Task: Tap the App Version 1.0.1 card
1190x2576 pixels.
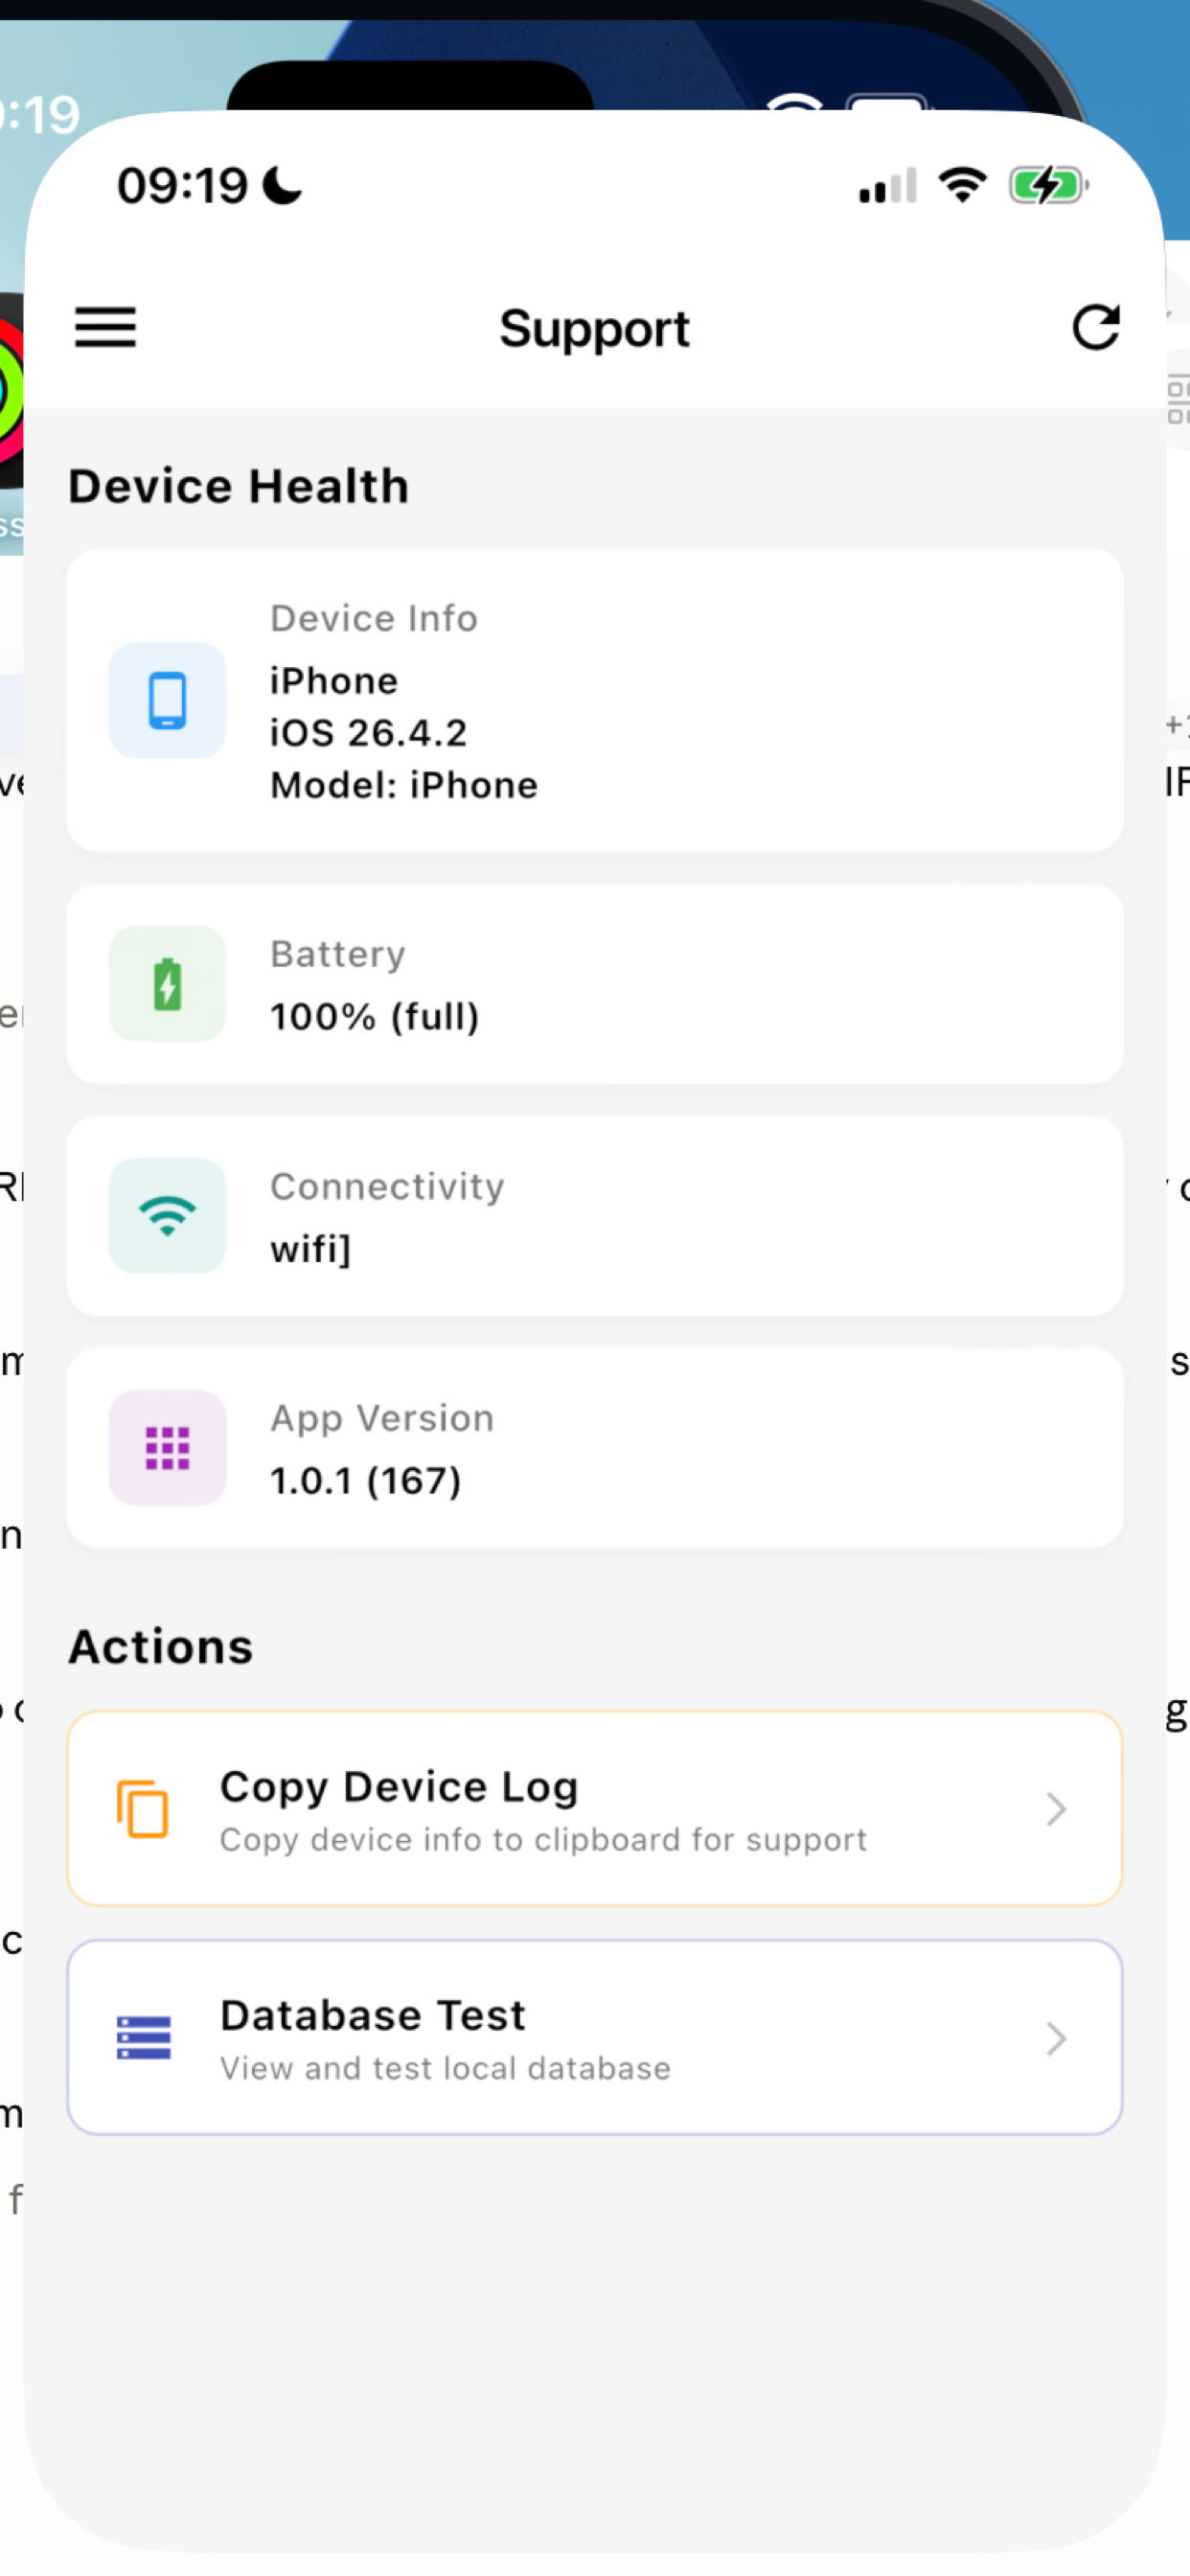Action: click(x=595, y=1448)
